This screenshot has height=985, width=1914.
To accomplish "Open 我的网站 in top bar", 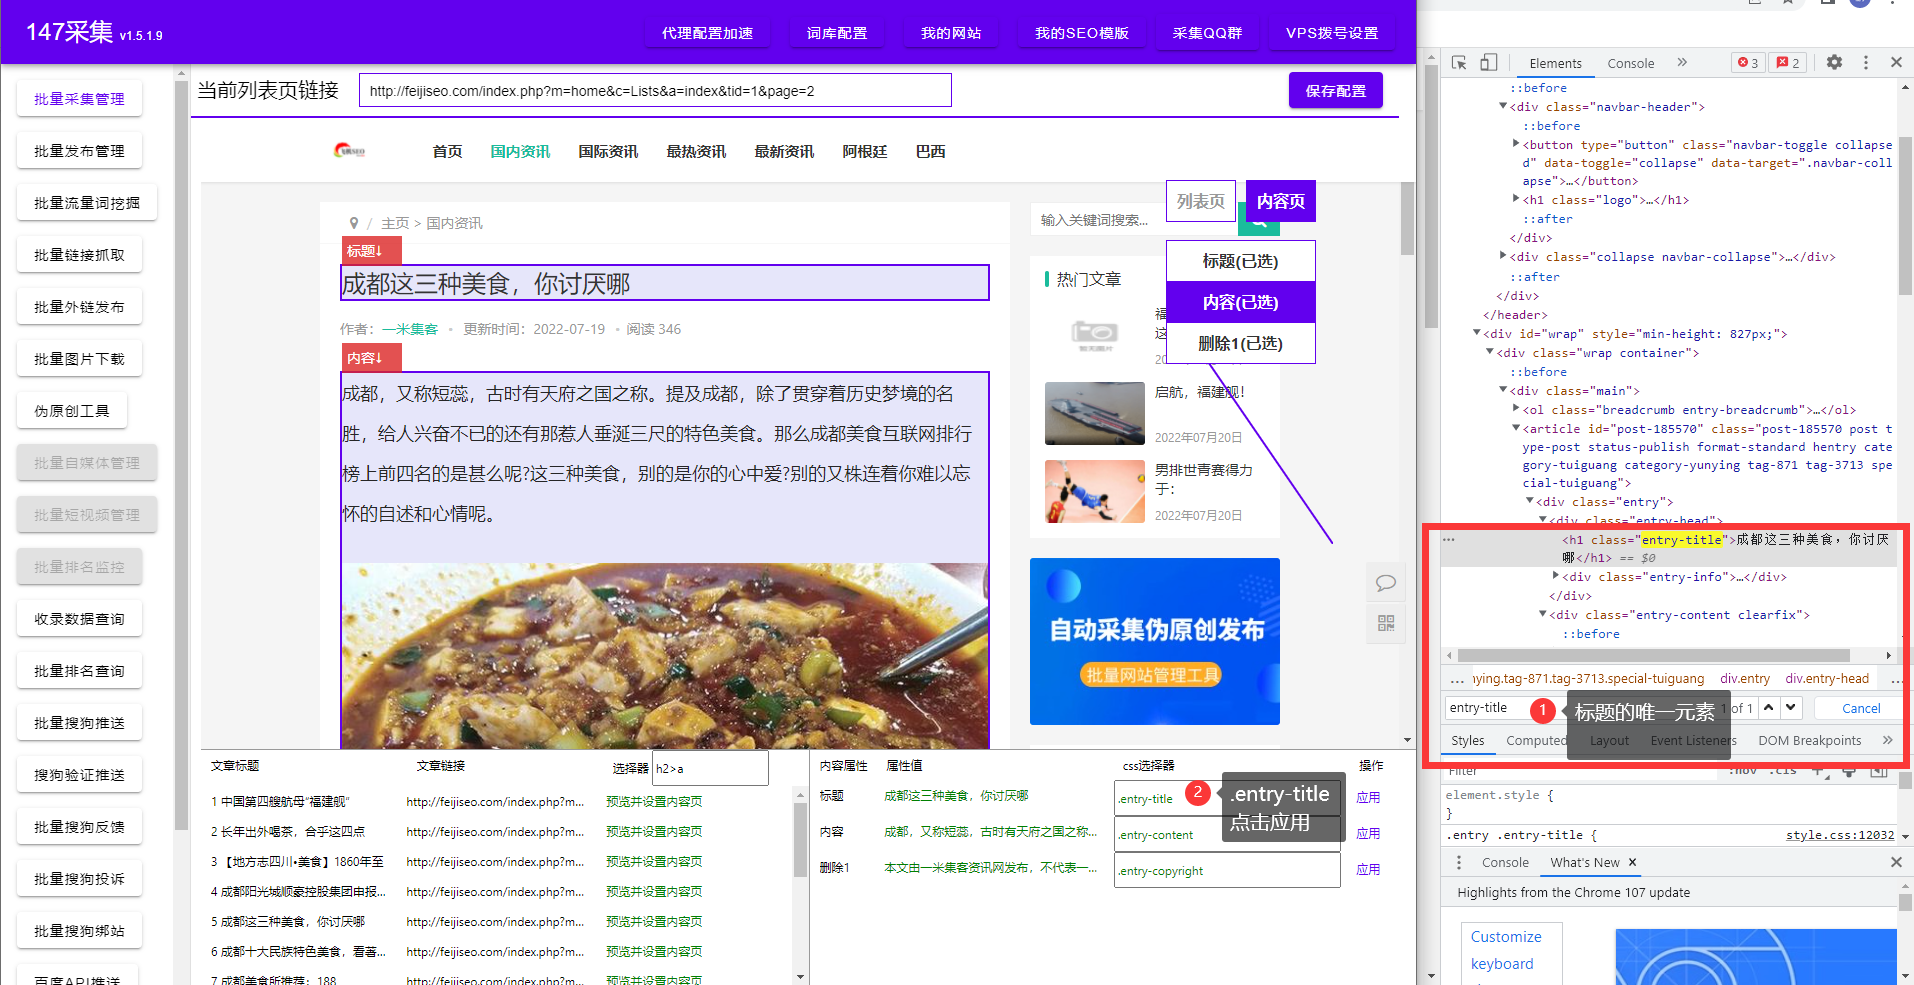I will tap(951, 33).
